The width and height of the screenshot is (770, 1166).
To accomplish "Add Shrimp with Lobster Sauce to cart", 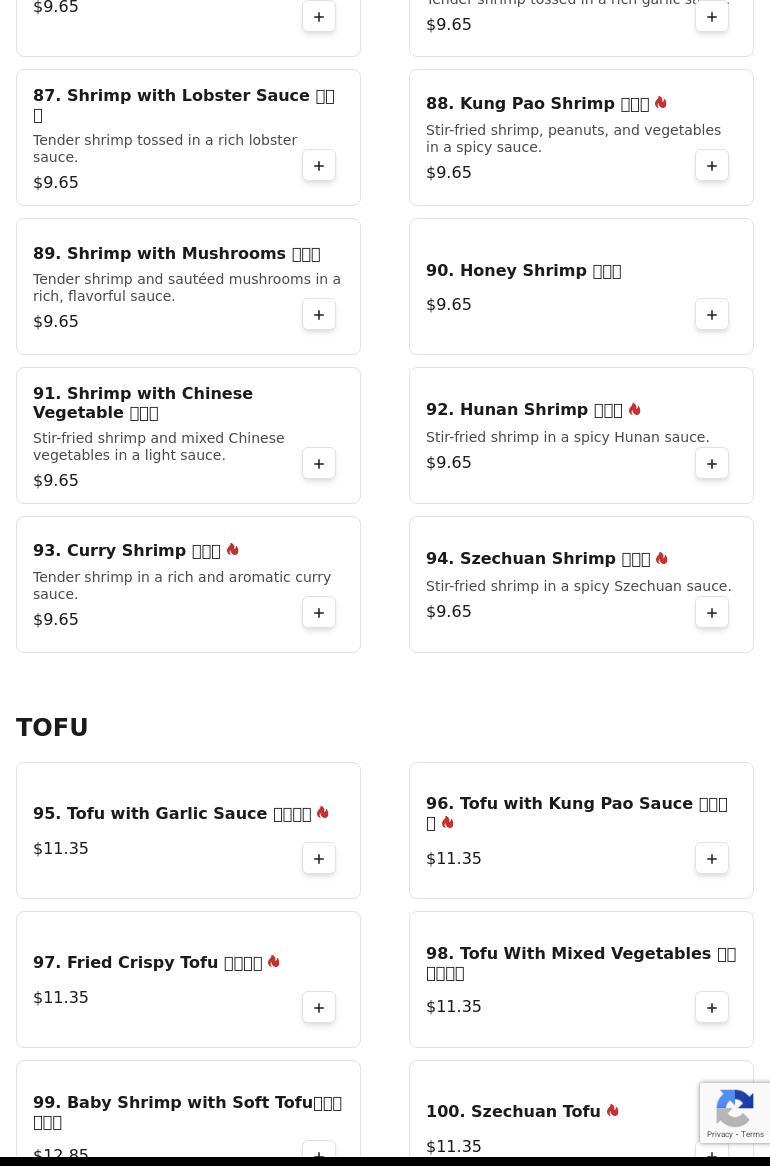I will point(318,166).
